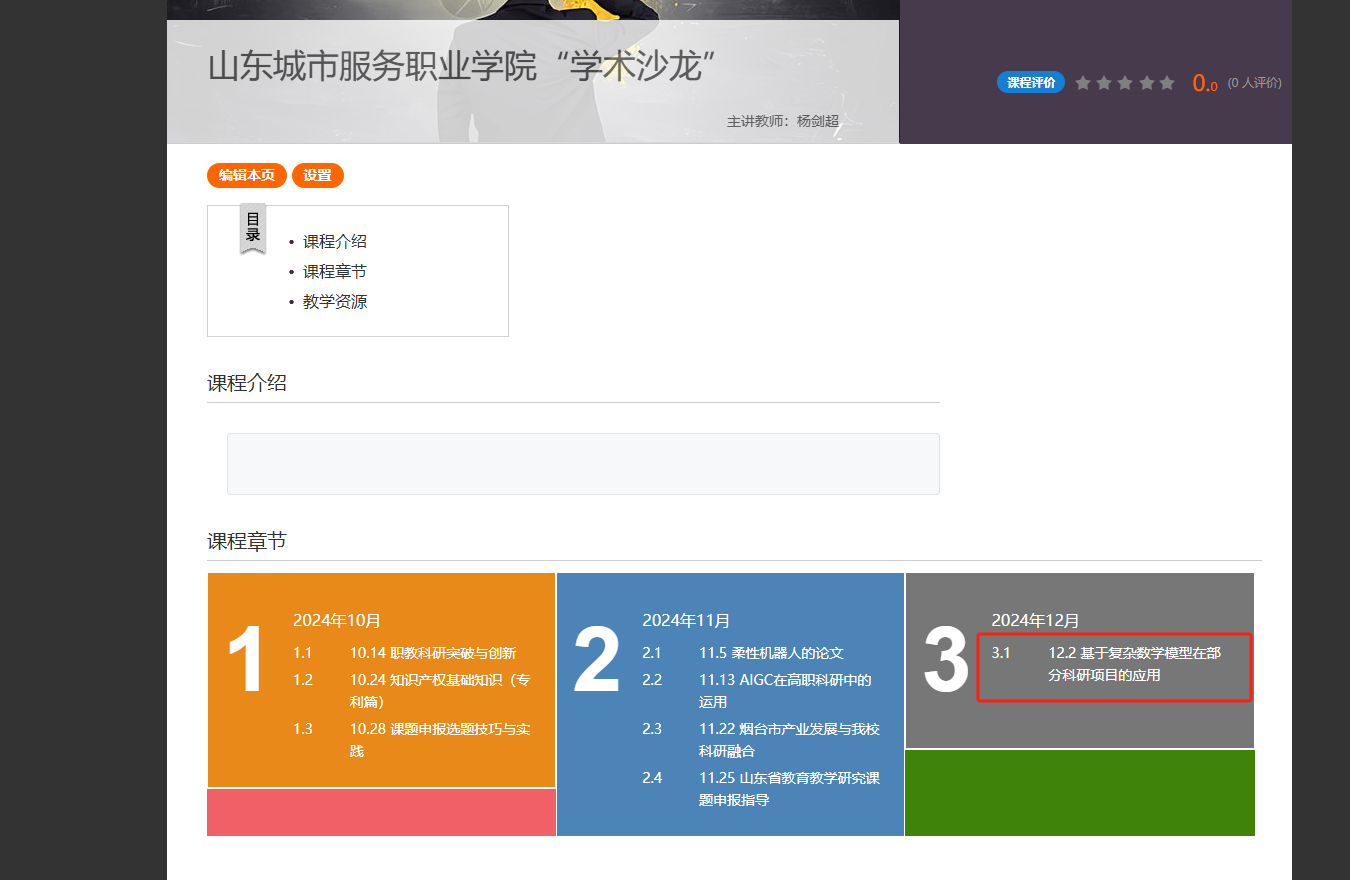Click the 课程介绍 section heading

tap(247, 383)
